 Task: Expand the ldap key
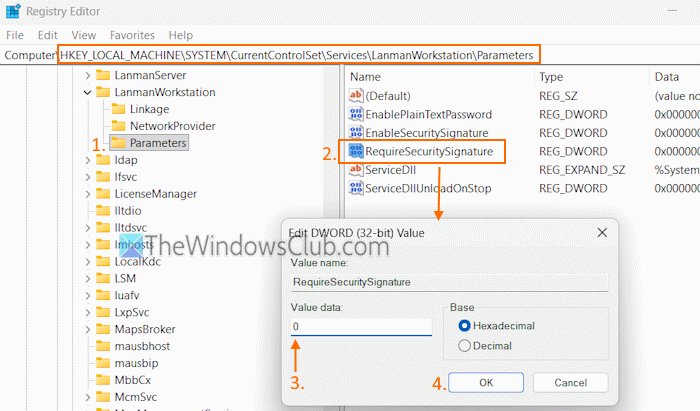[x=88, y=160]
